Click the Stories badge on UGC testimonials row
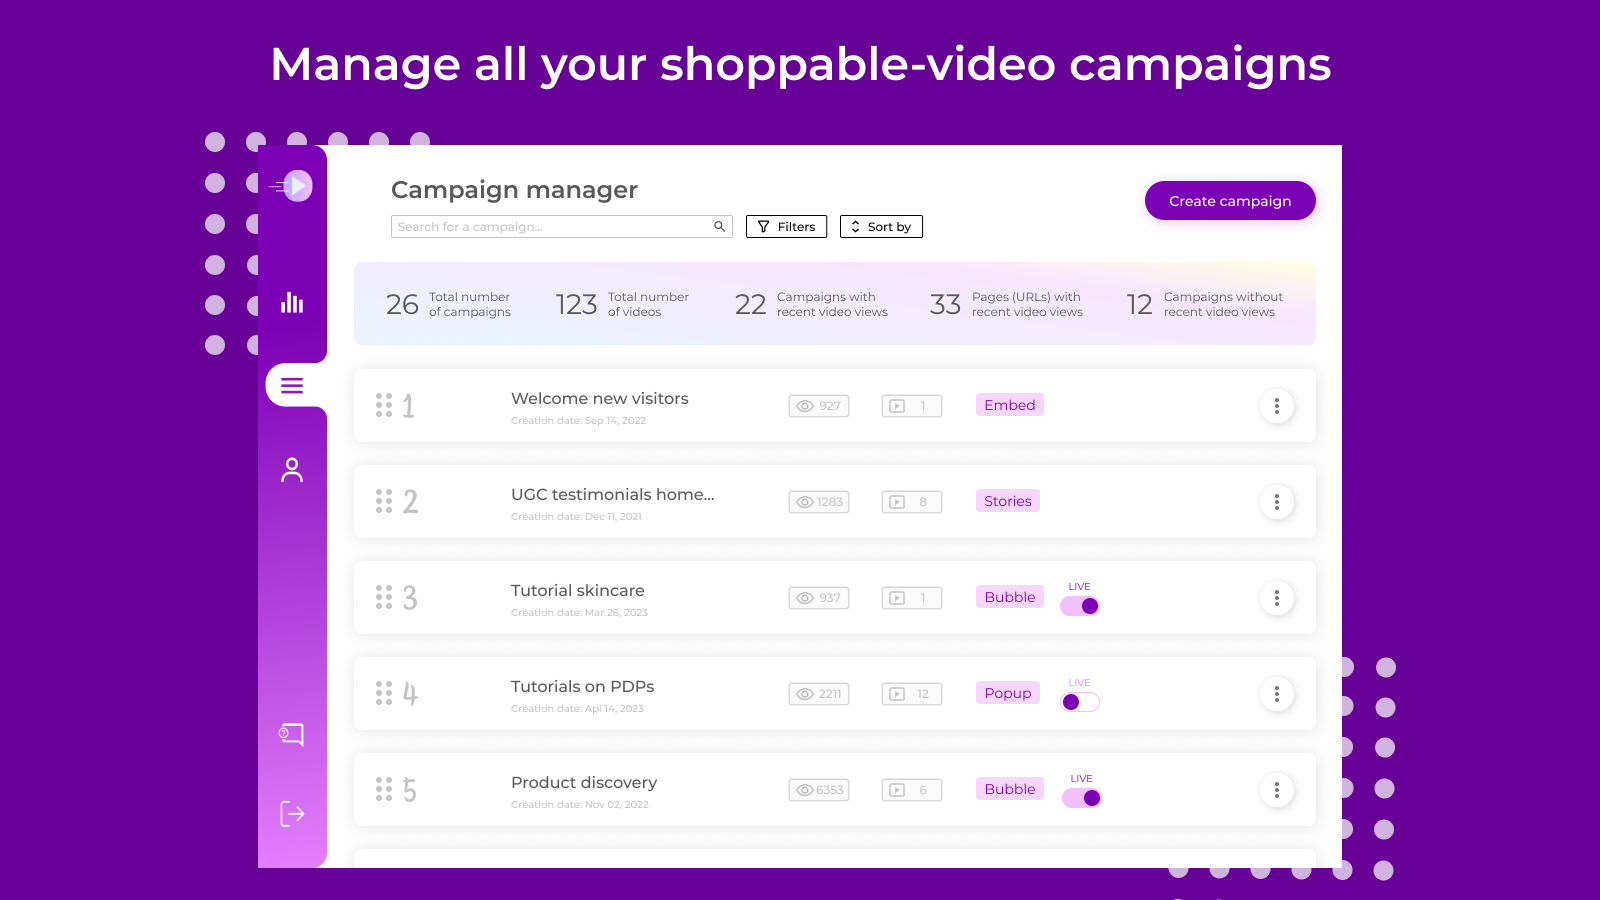1600x900 pixels. click(x=1007, y=500)
